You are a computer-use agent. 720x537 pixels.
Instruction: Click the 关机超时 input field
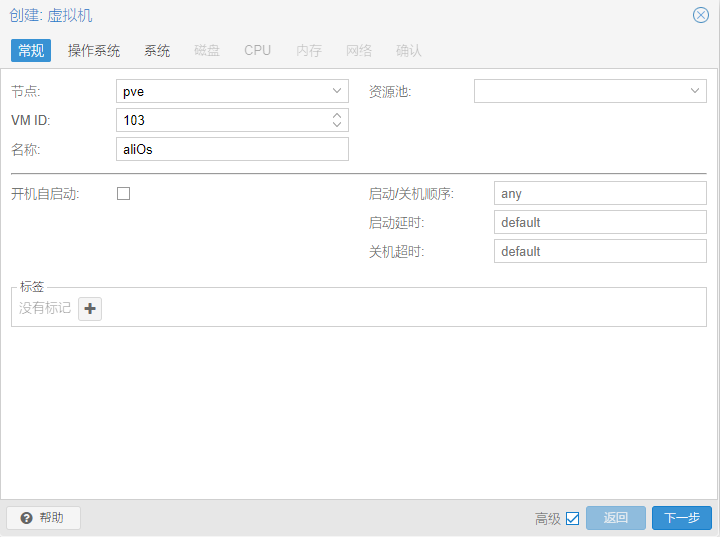click(600, 251)
